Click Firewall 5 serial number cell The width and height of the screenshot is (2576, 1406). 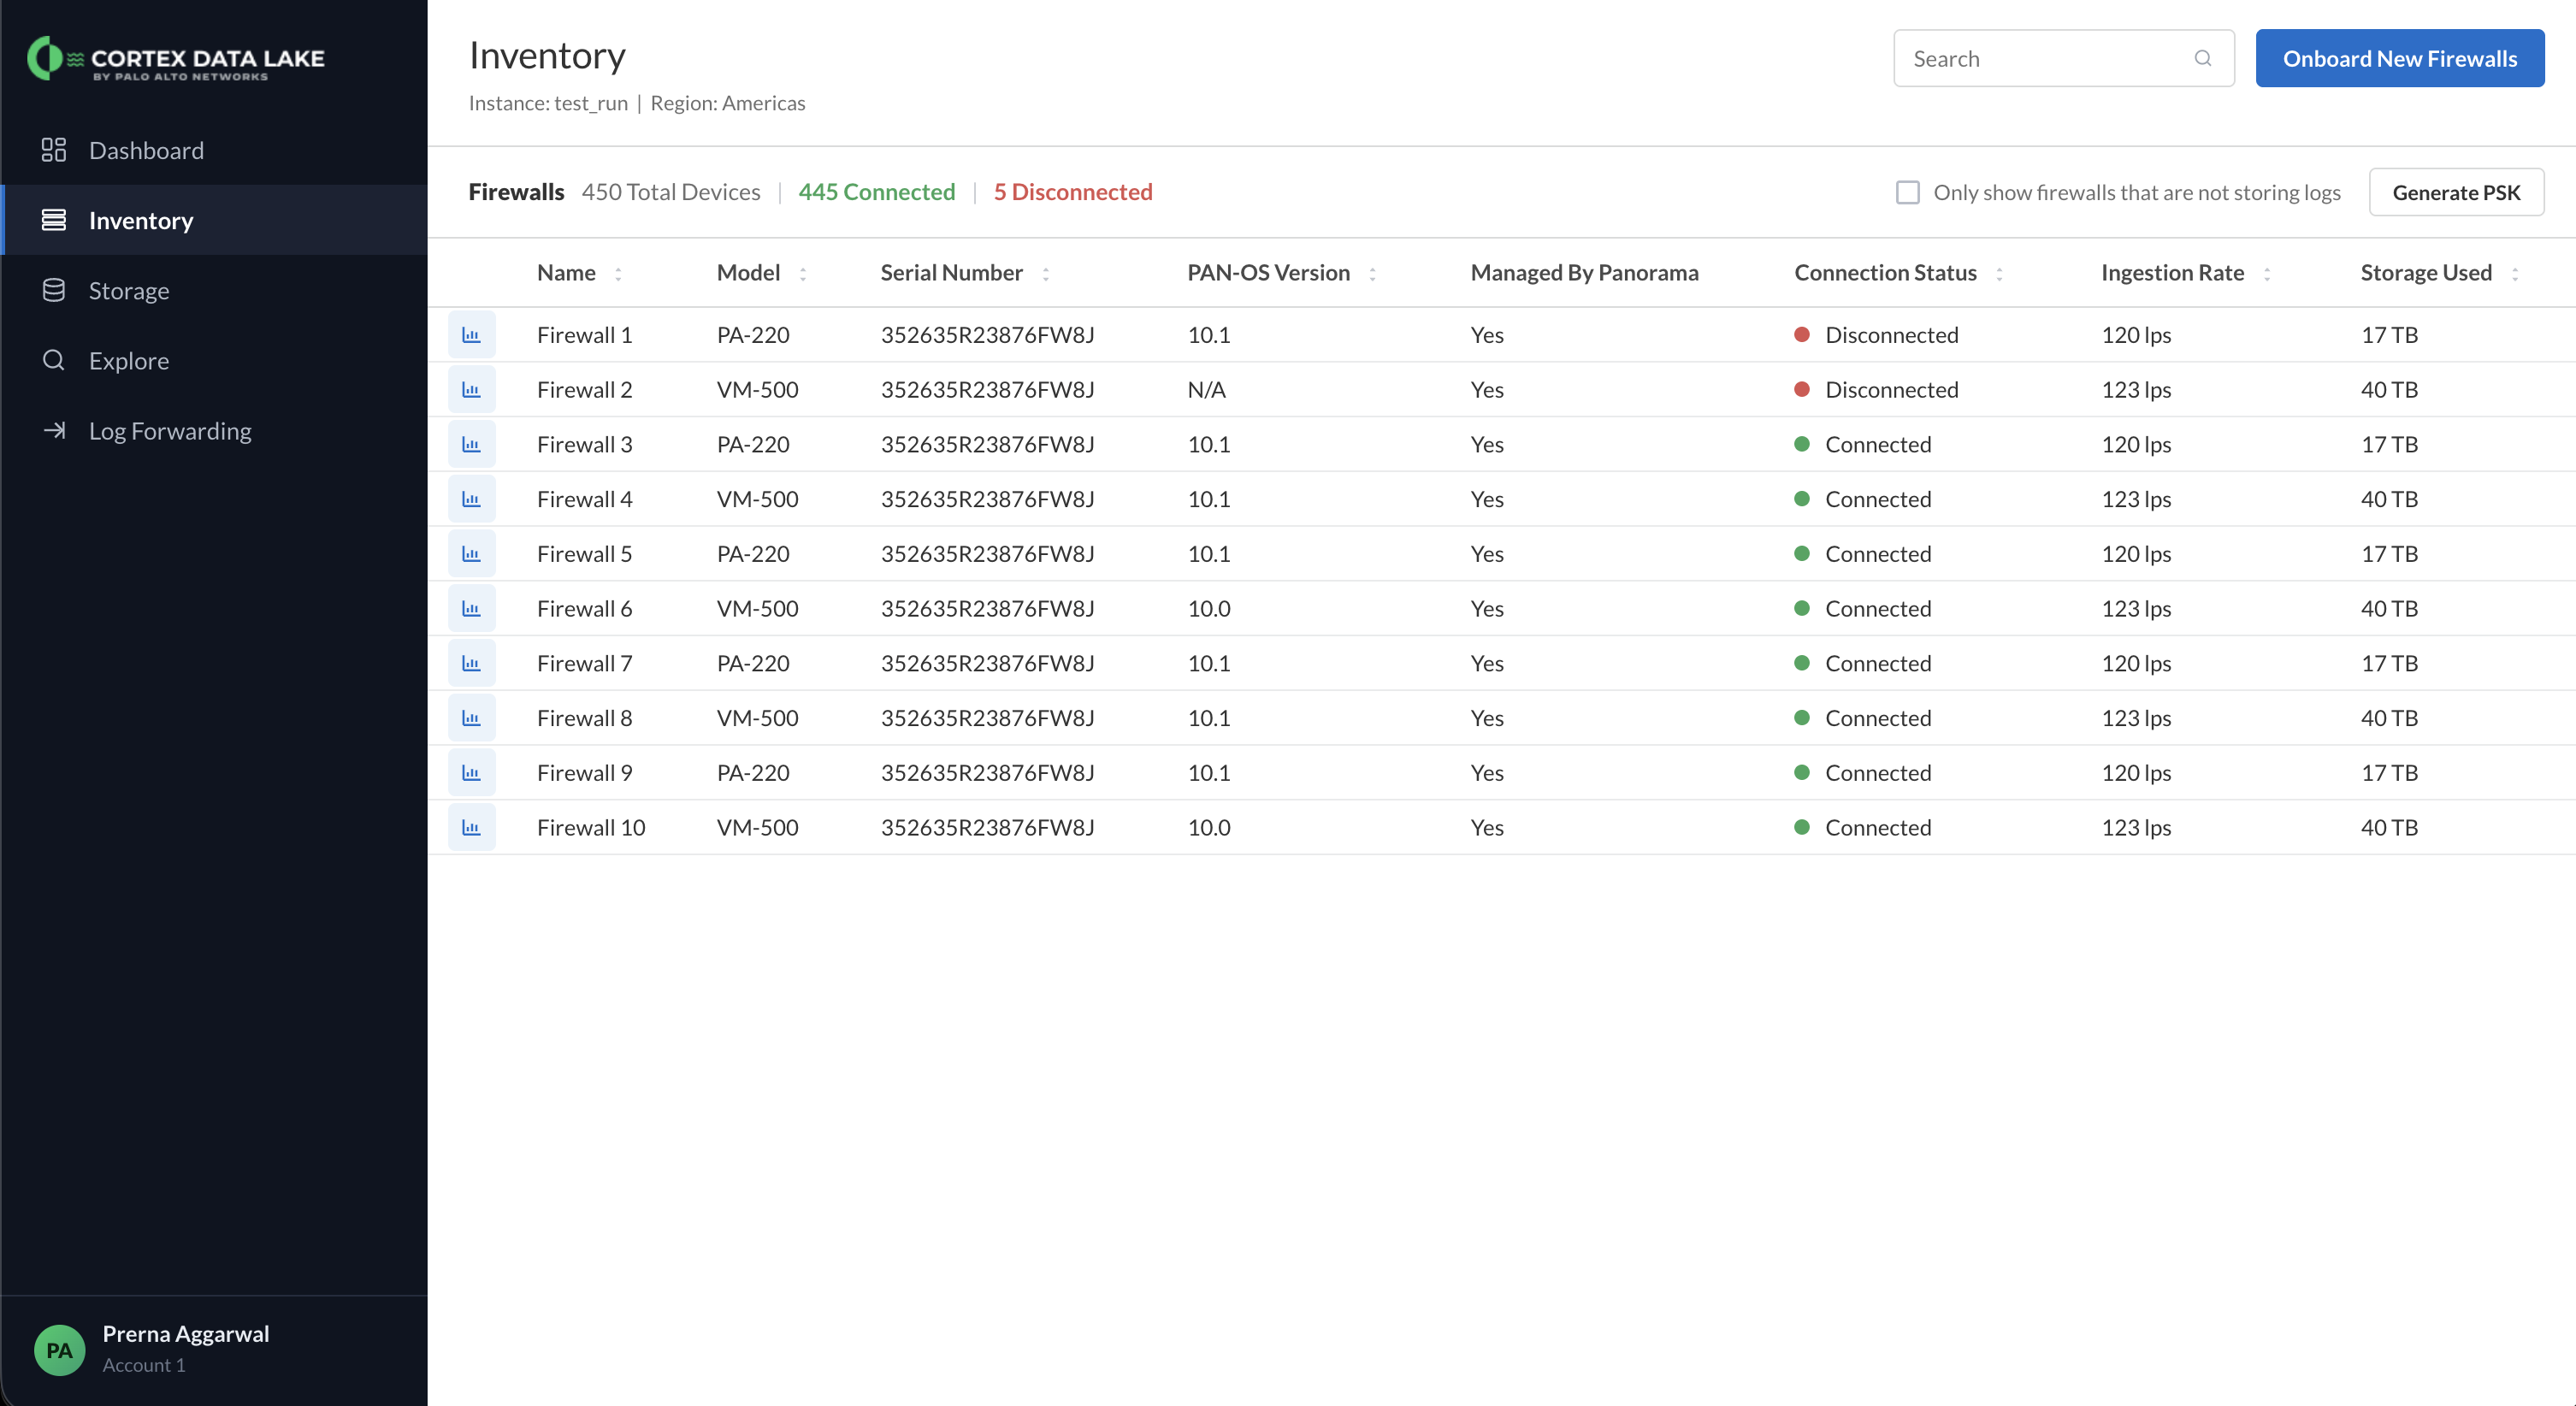coord(987,554)
